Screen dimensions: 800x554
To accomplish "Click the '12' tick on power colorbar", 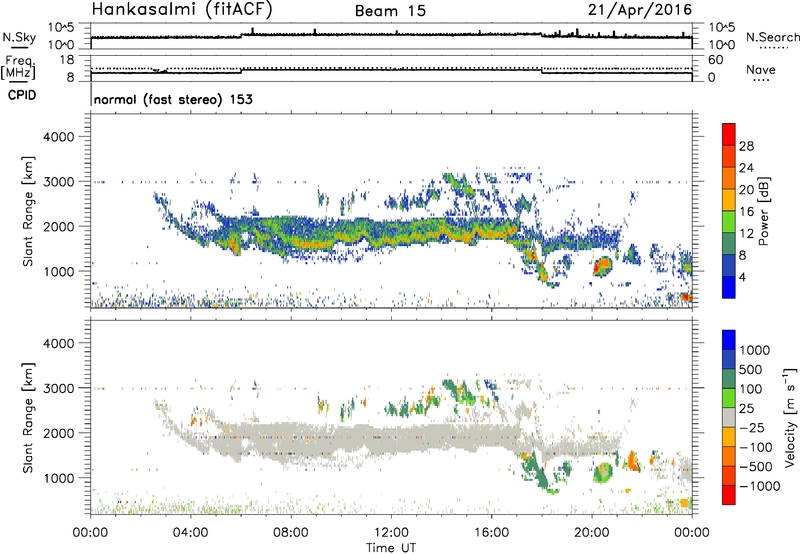I will point(746,234).
